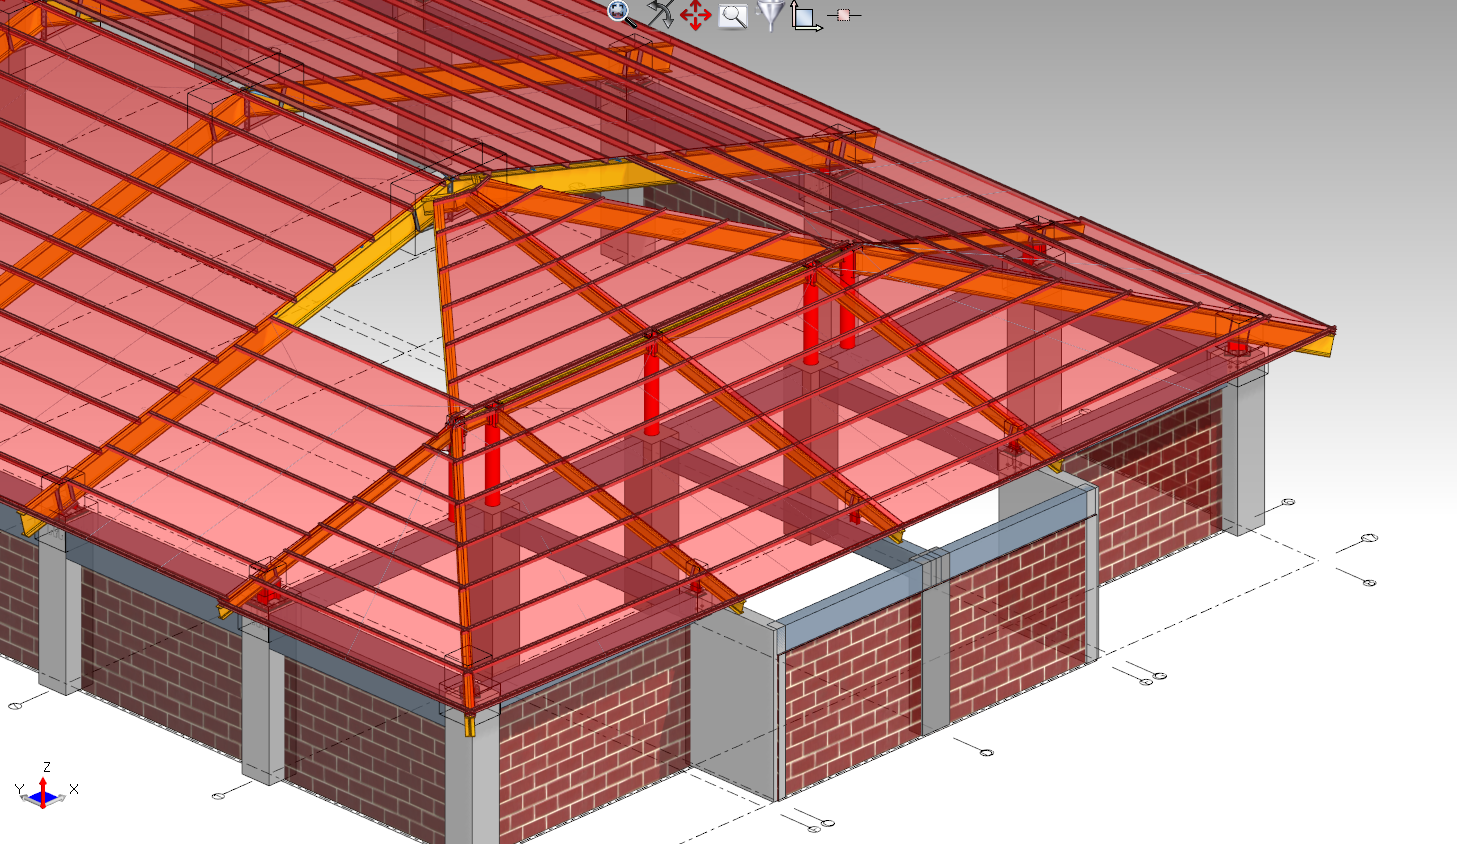
Task: Select the red four-arrow Pan tool
Action: 695,15
